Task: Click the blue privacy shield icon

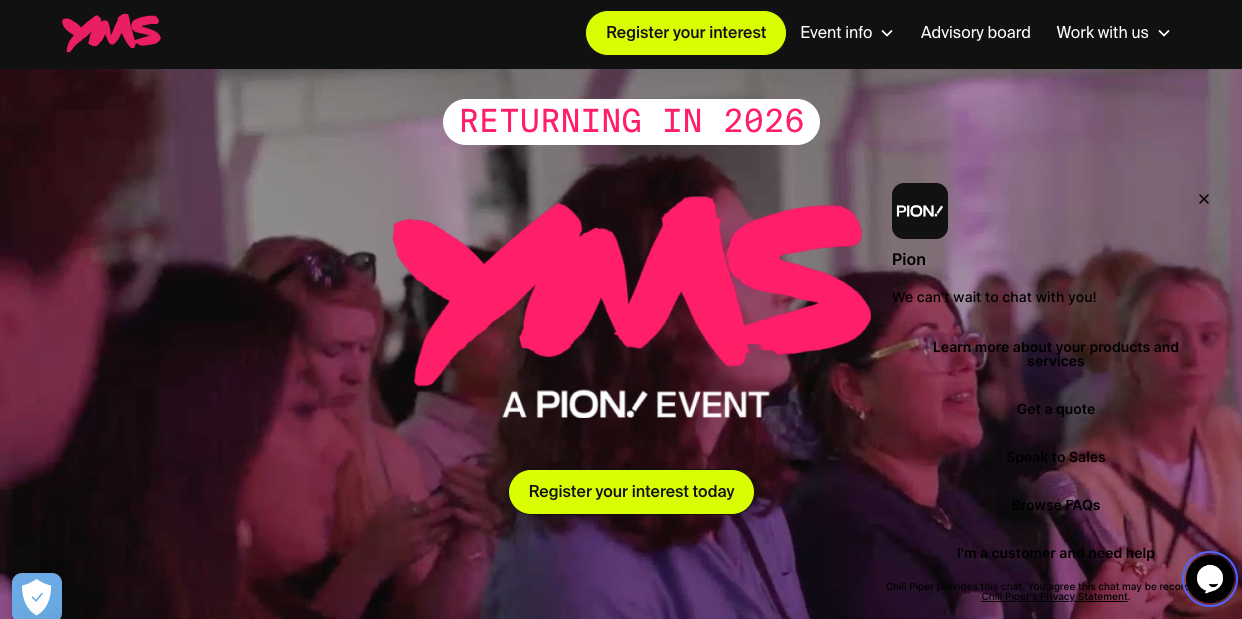Action: 37,597
